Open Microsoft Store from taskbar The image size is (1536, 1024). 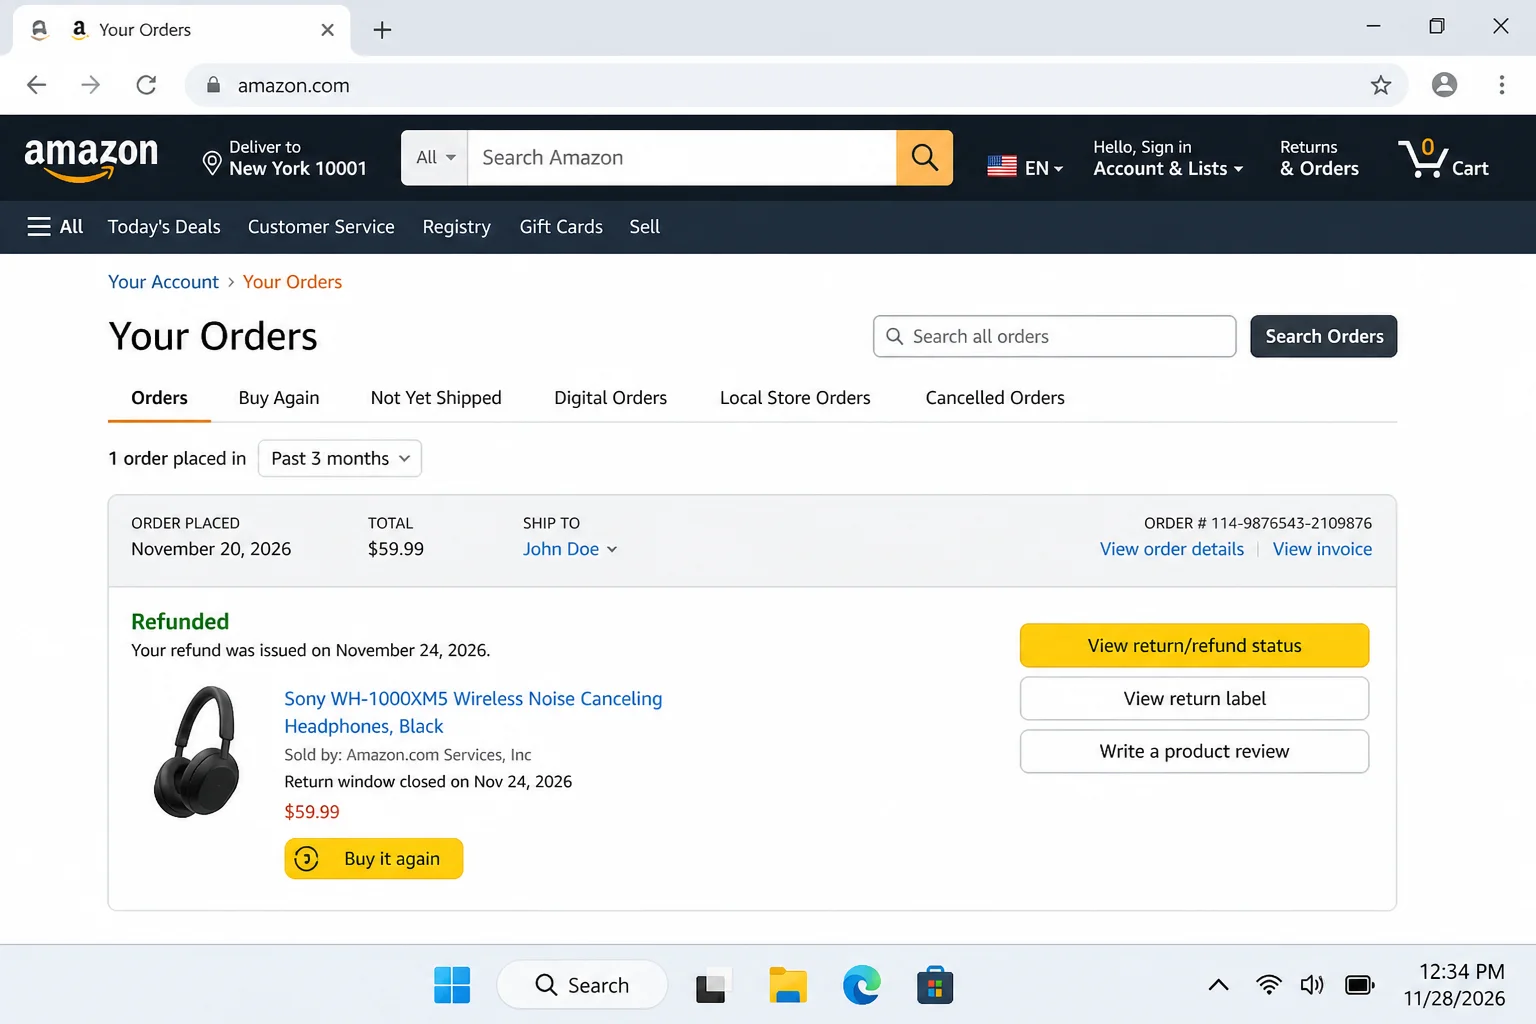point(935,985)
